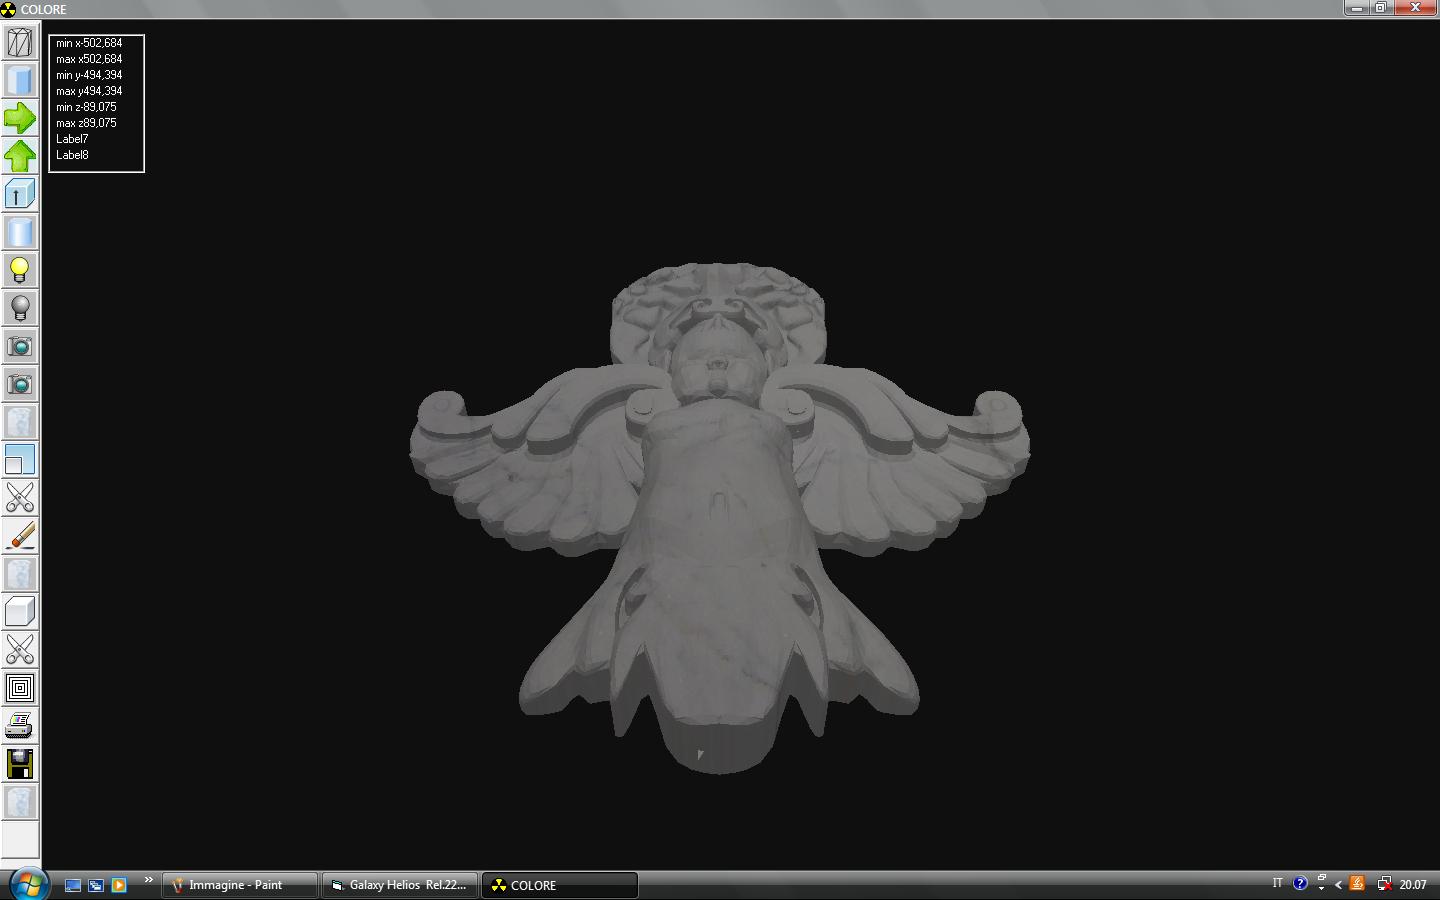Click the scissors icon below the white cube
Screen dimensions: 1440x900
20,650
